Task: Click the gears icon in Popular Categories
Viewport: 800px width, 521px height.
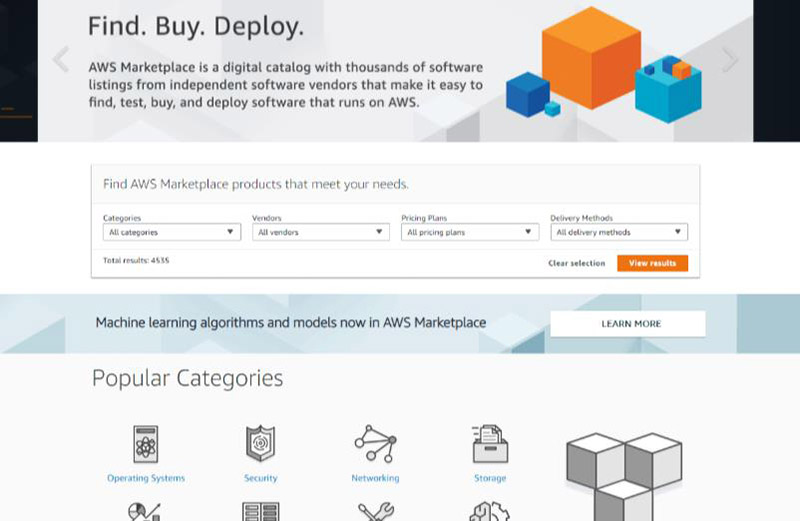Action: [x=489, y=512]
